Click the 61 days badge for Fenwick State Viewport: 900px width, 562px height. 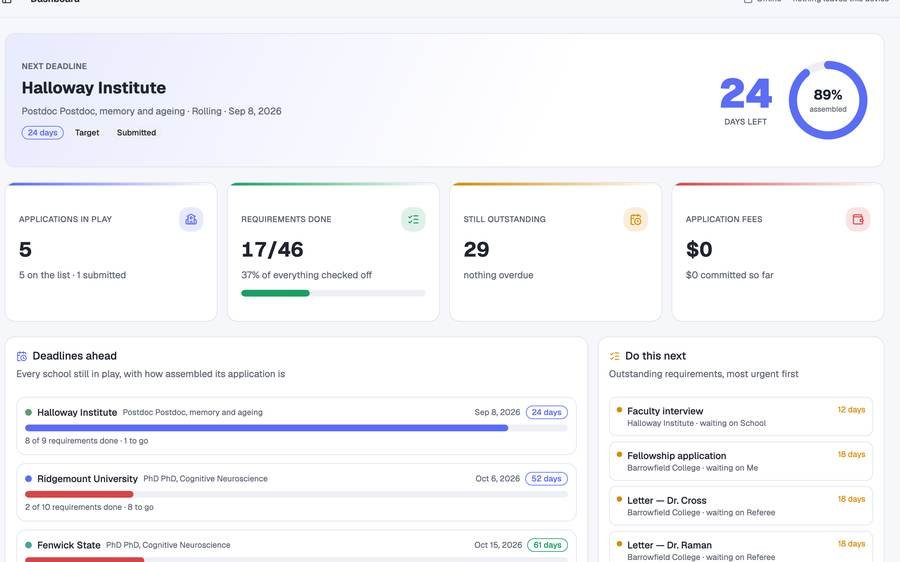[548, 545]
